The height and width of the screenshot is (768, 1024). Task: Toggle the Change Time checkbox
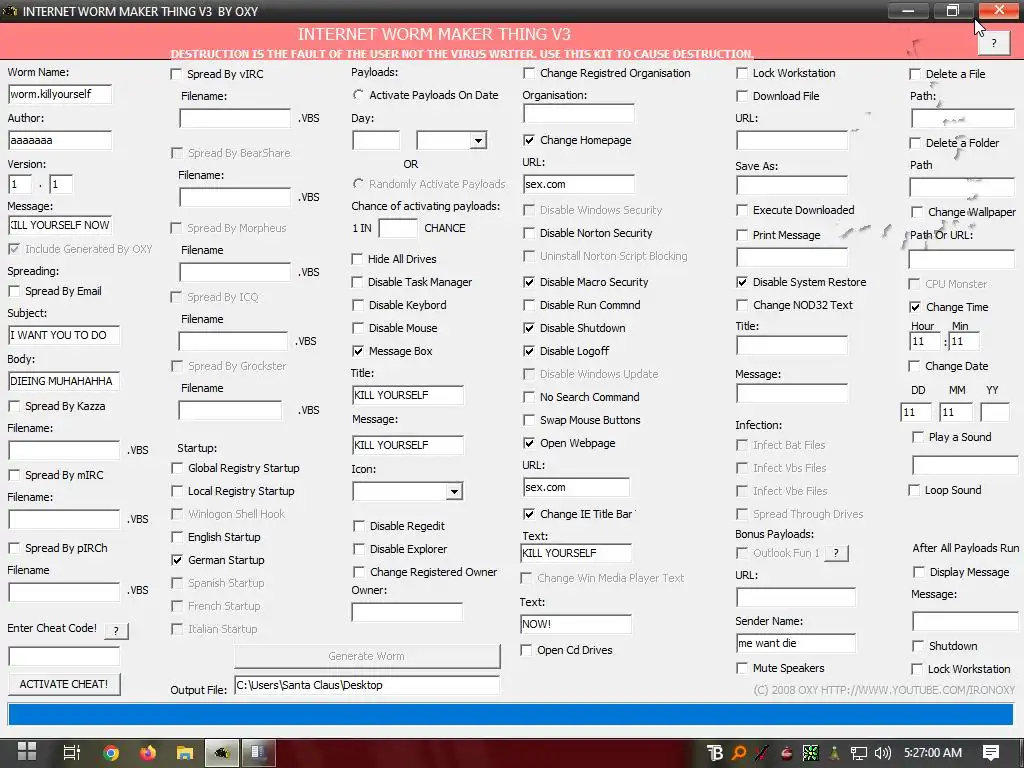(915, 307)
